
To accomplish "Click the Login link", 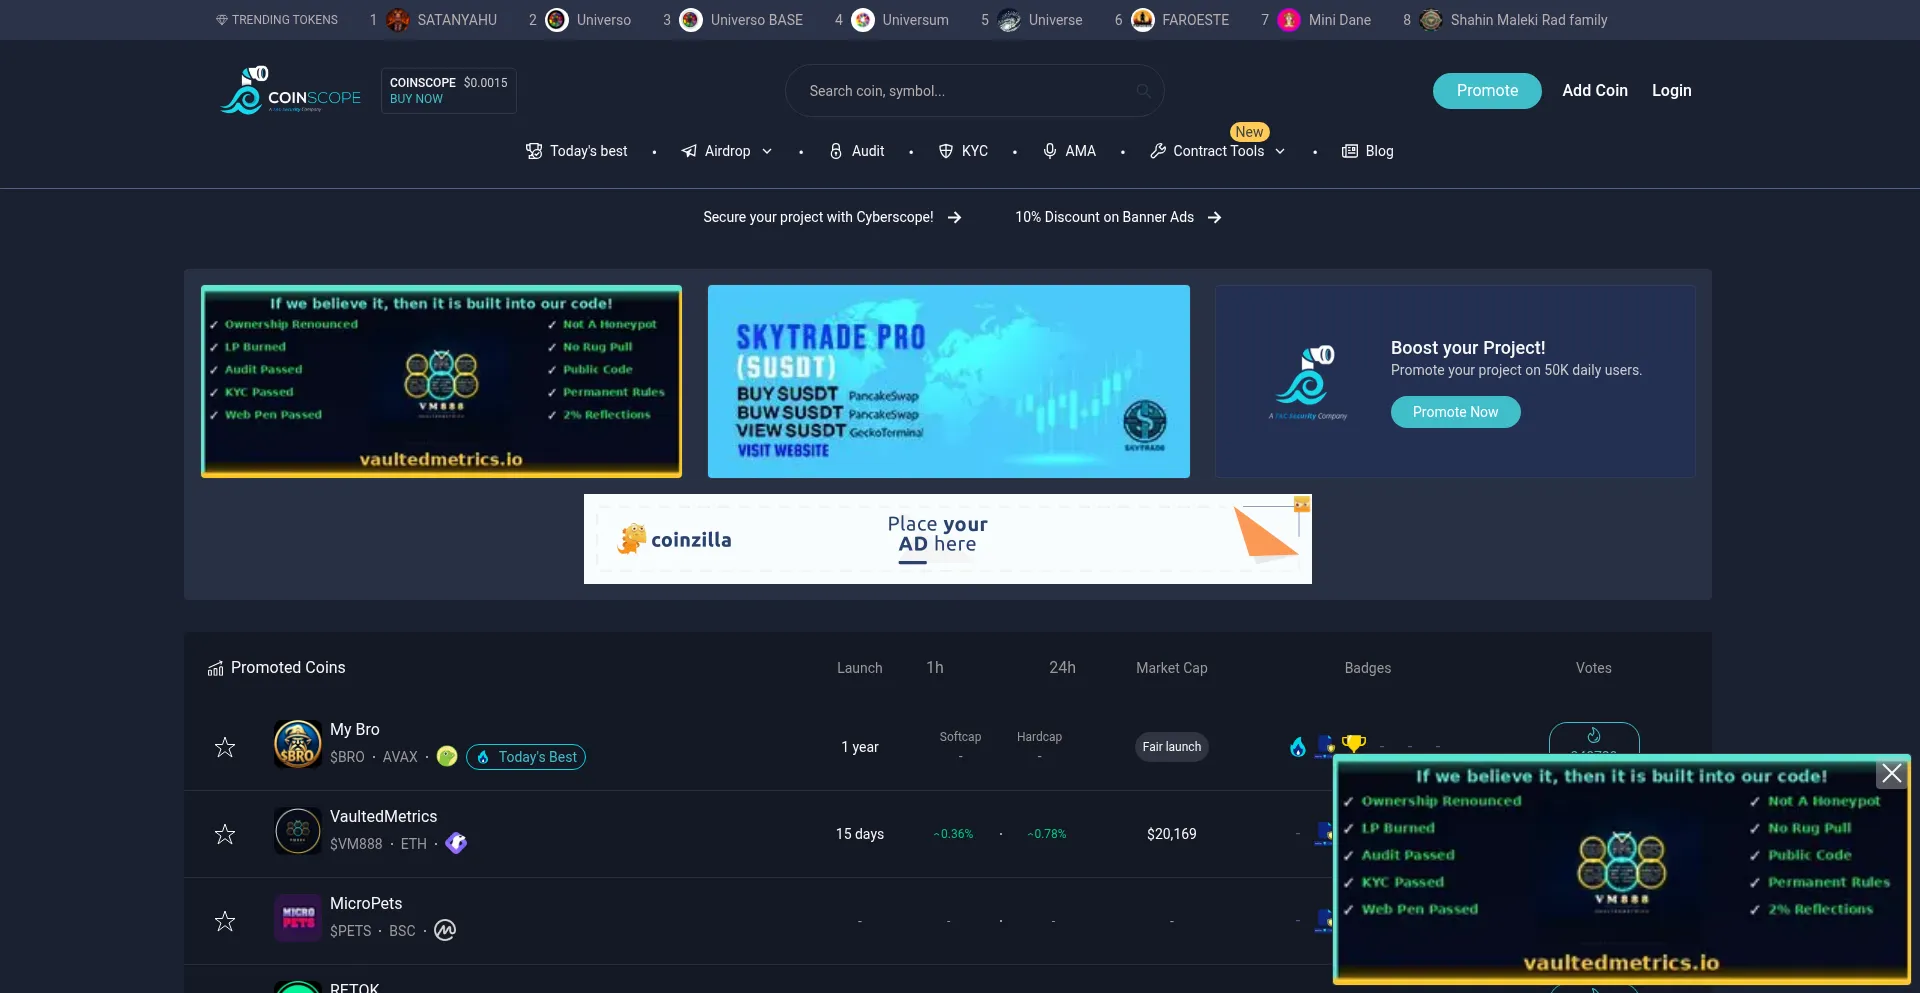I will click(x=1672, y=91).
